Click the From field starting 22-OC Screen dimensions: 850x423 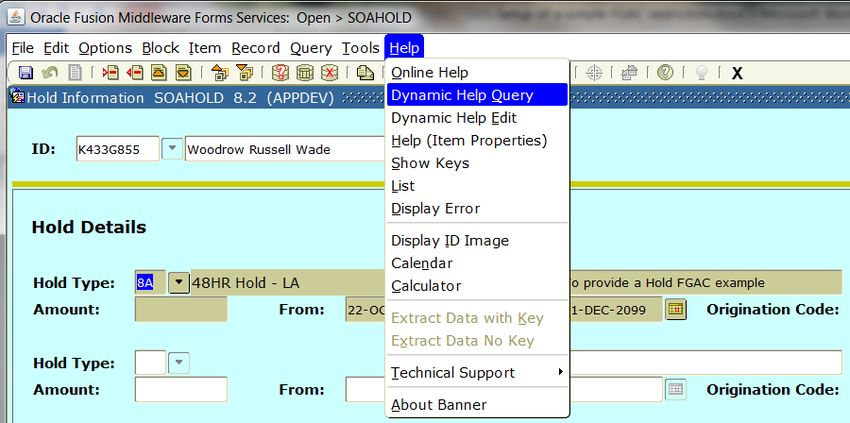[365, 310]
